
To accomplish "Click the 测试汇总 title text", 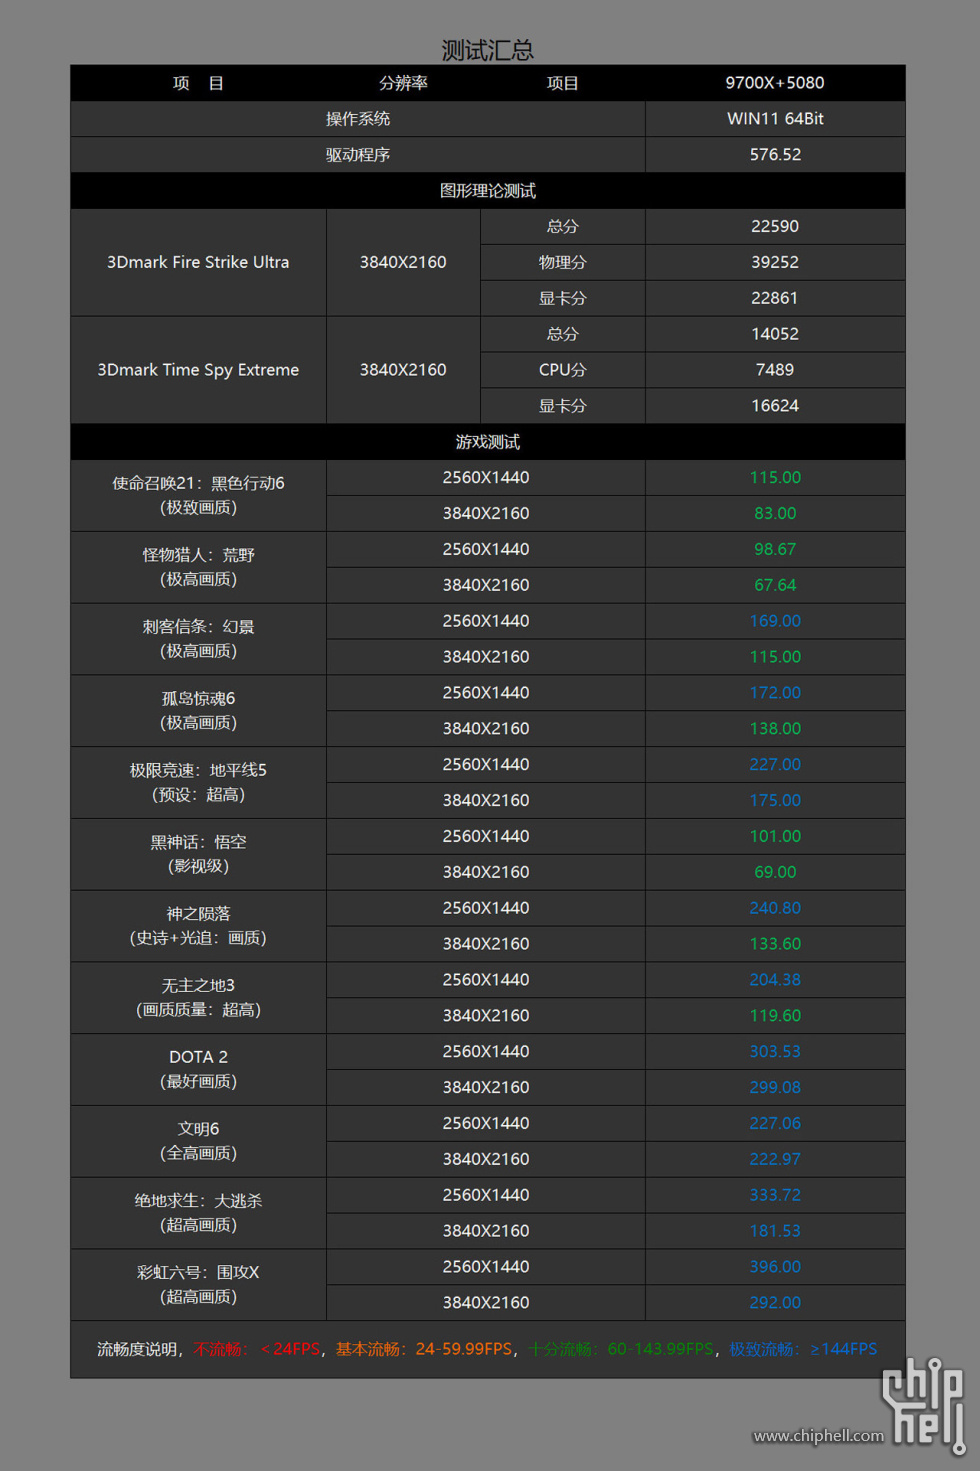I will click(x=488, y=50).
